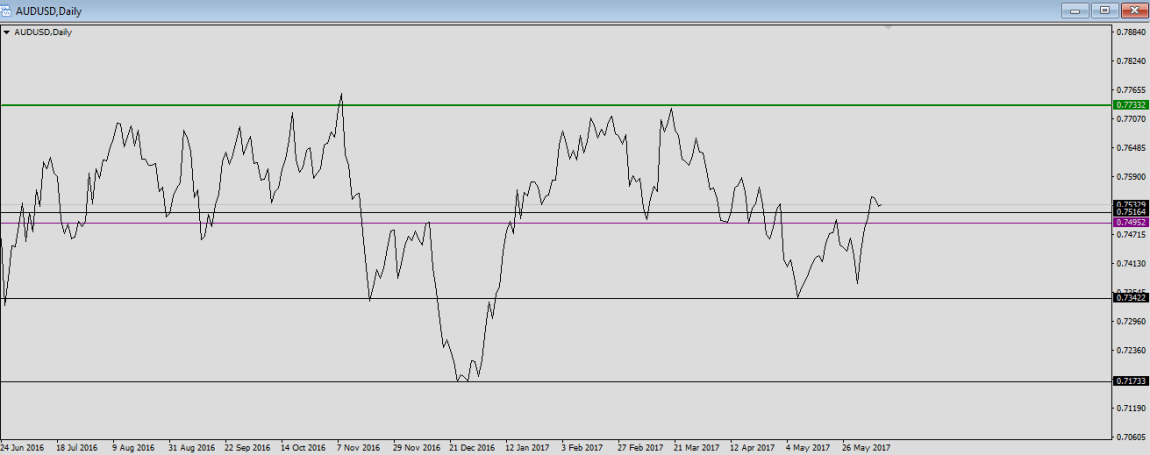Maximize the AUDUSD,Daily chart window
Viewport: 1150px width, 455px height.
tap(1104, 10)
